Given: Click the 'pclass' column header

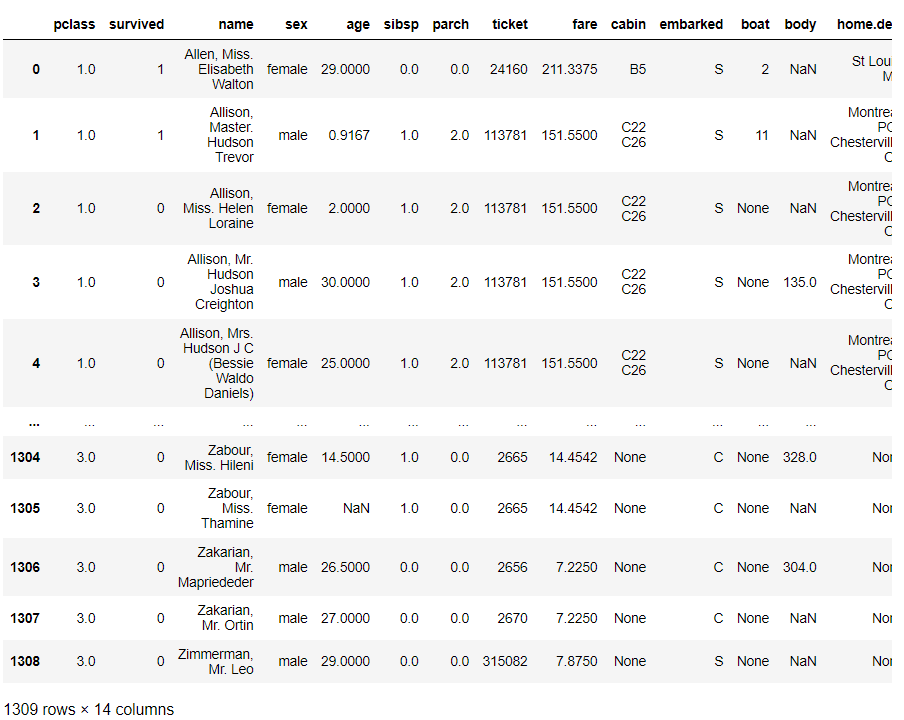Looking at the screenshot, I should point(74,24).
